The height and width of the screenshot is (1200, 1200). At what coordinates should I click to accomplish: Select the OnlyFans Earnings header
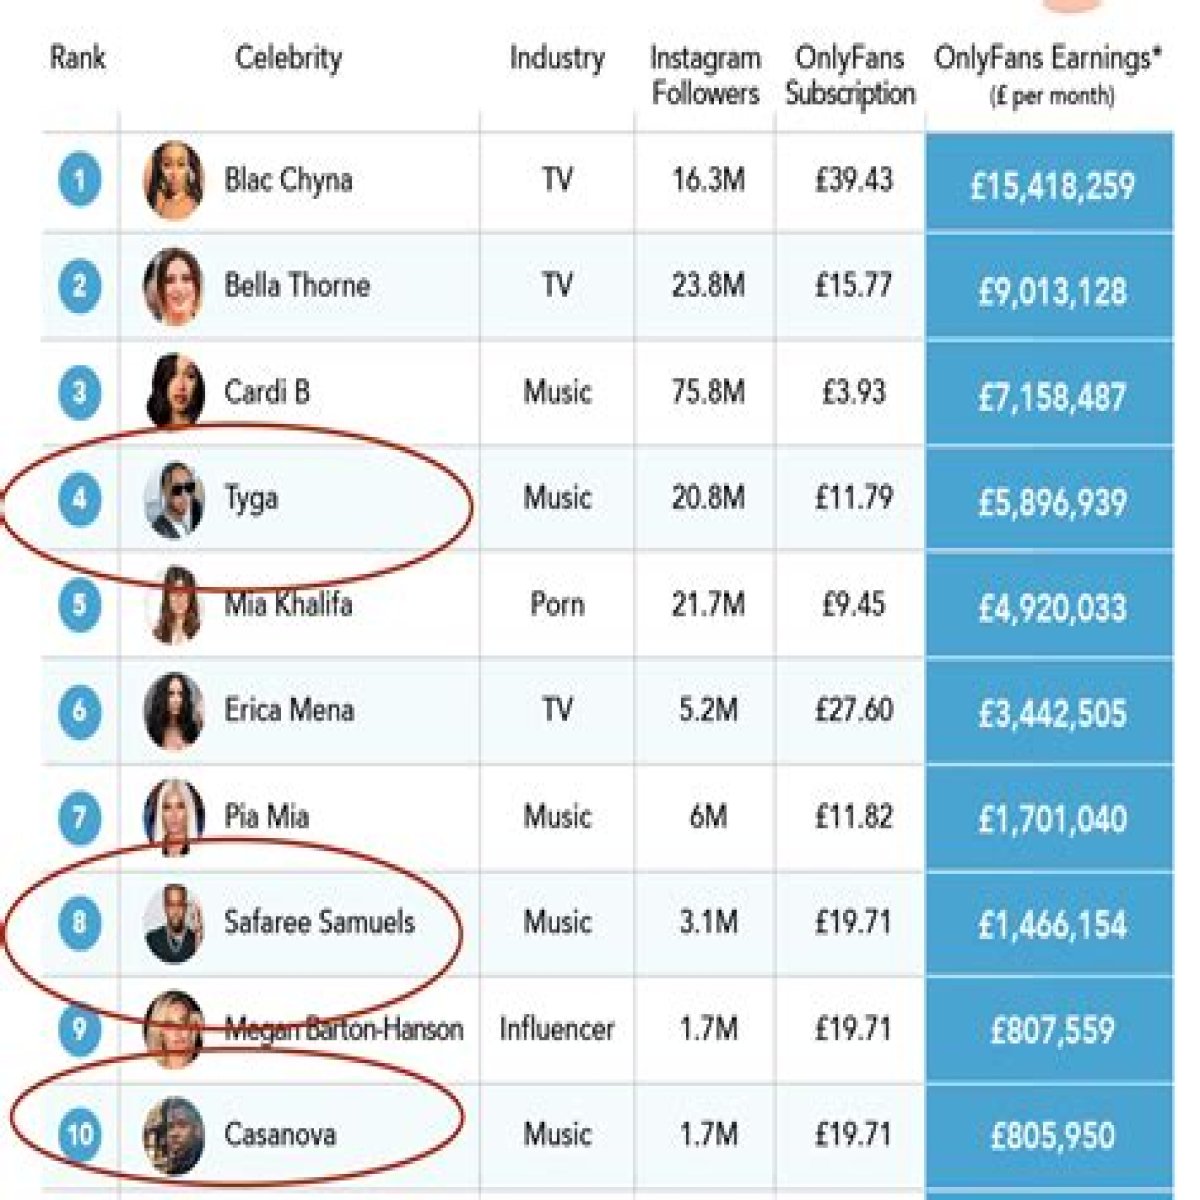tap(1048, 75)
